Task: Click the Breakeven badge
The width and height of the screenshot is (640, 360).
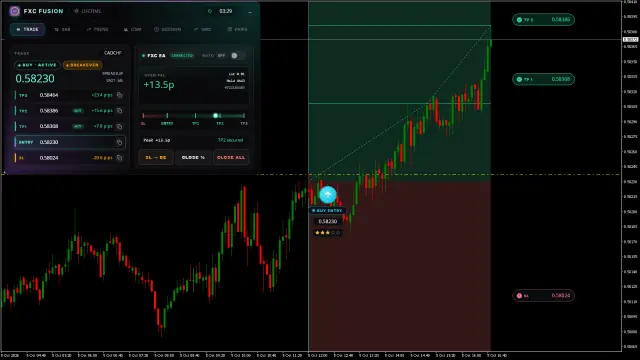Action: 82,65
